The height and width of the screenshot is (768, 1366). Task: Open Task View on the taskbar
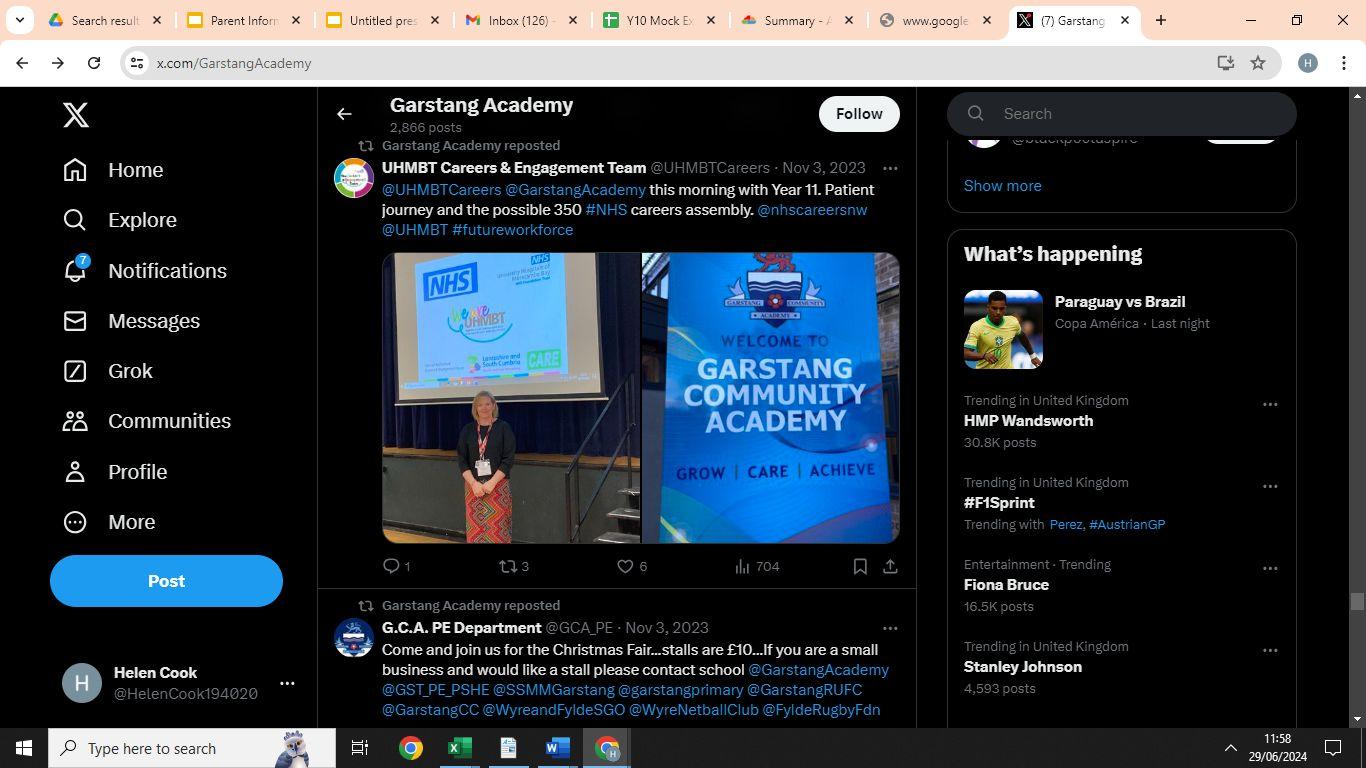pyautogui.click(x=360, y=748)
